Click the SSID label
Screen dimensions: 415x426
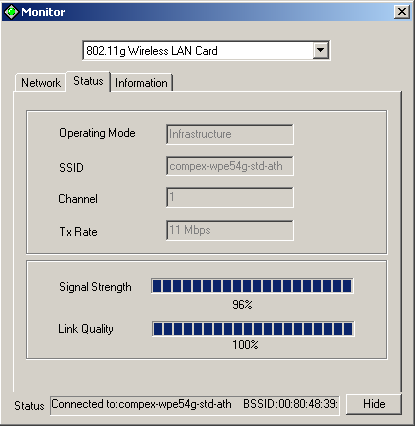(71, 167)
